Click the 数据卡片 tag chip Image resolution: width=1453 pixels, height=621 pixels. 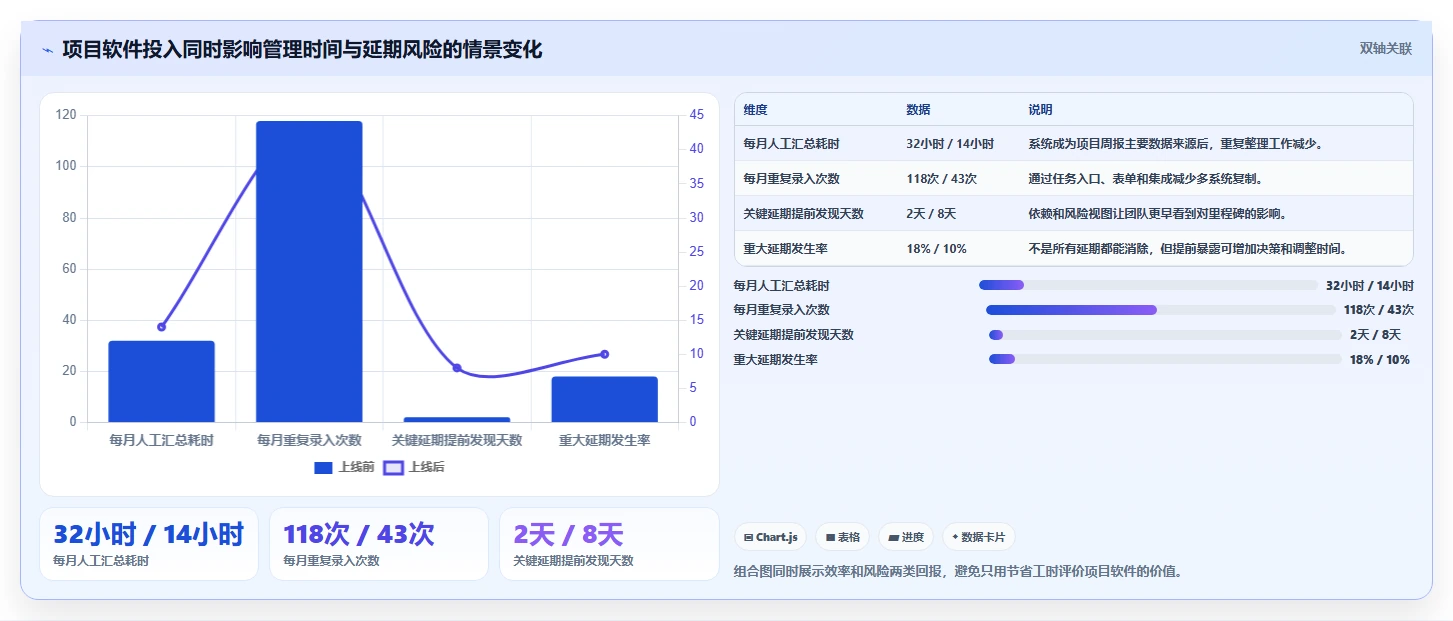(978, 537)
